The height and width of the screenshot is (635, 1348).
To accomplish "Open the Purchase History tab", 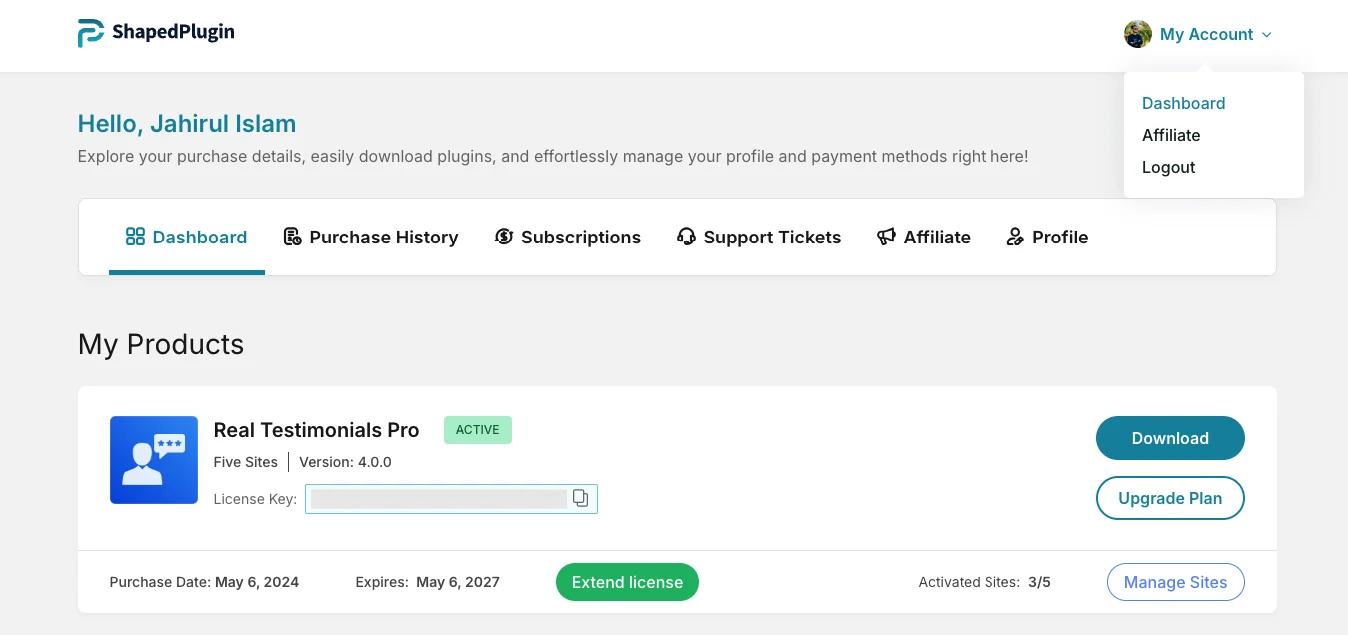I will [371, 237].
